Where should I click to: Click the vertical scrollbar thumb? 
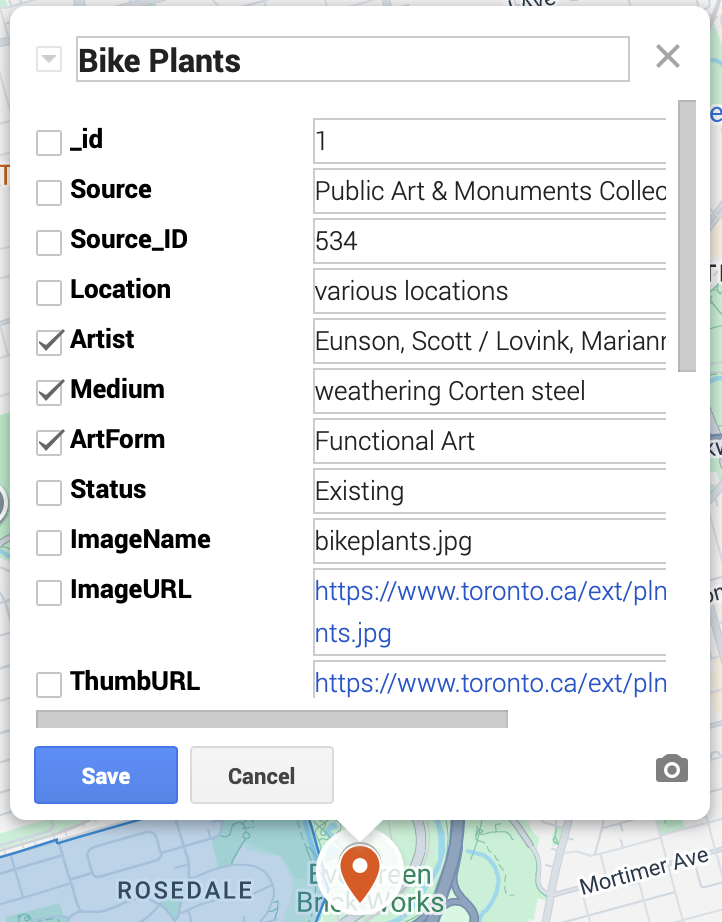tap(686, 235)
